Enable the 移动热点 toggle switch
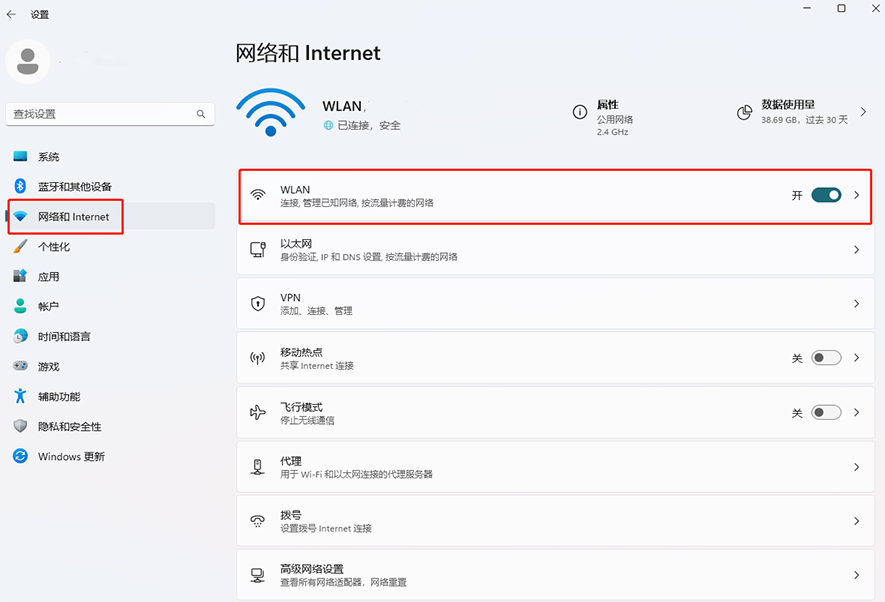 click(826, 358)
